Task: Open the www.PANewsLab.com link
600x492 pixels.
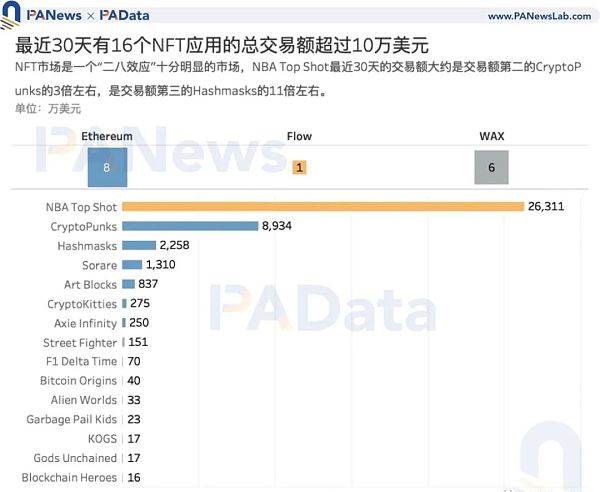Action: click(x=539, y=16)
